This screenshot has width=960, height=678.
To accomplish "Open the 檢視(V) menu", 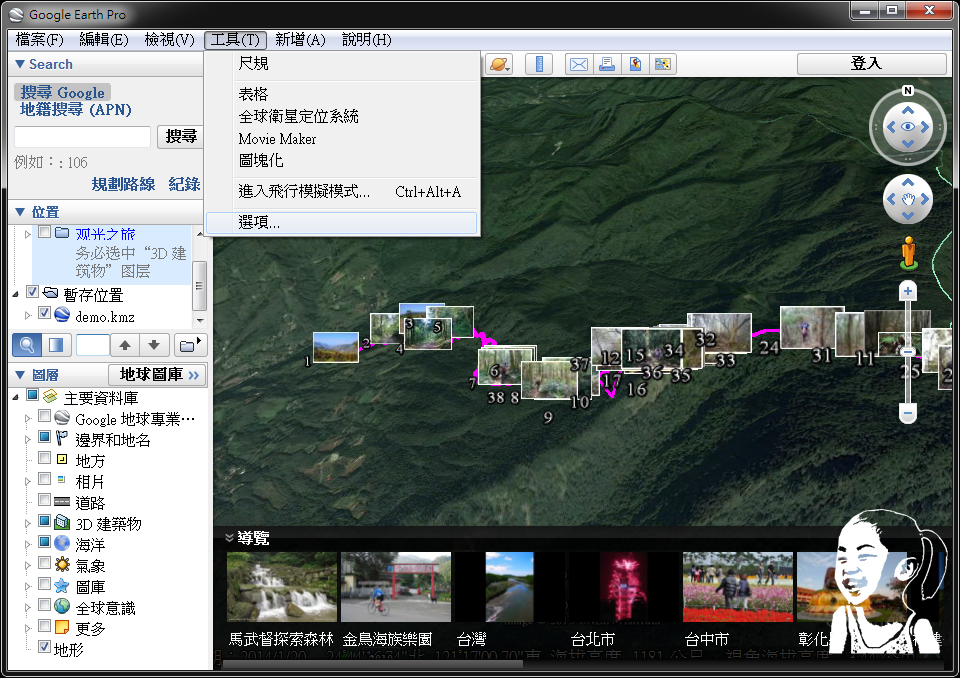I will coord(170,40).
